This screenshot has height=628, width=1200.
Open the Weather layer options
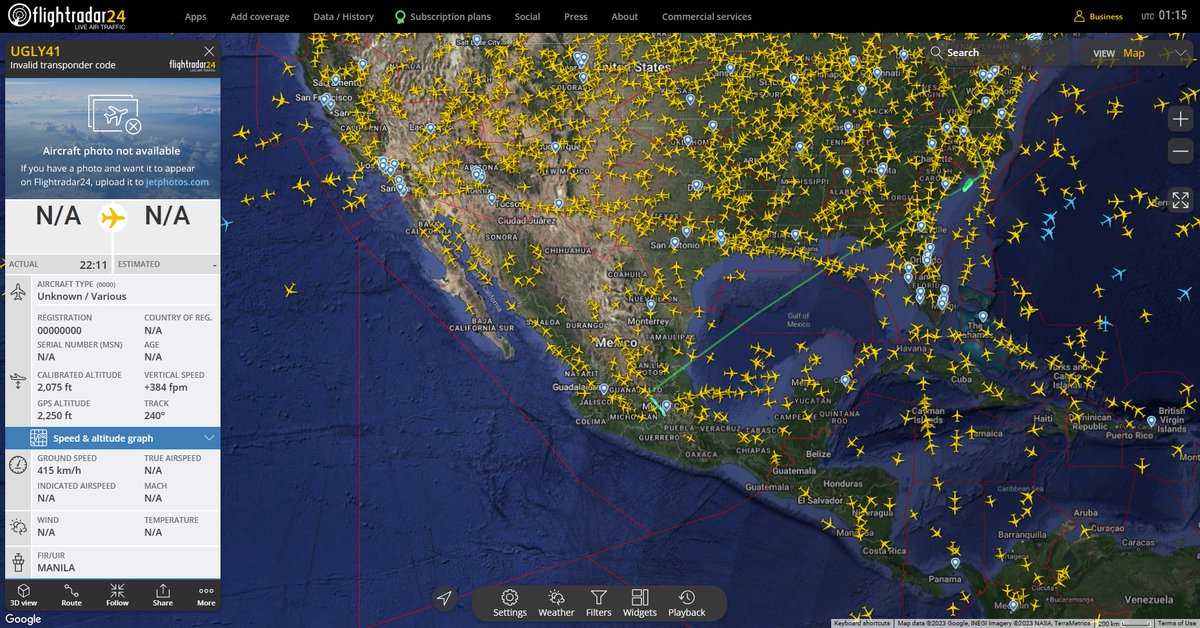tap(556, 603)
